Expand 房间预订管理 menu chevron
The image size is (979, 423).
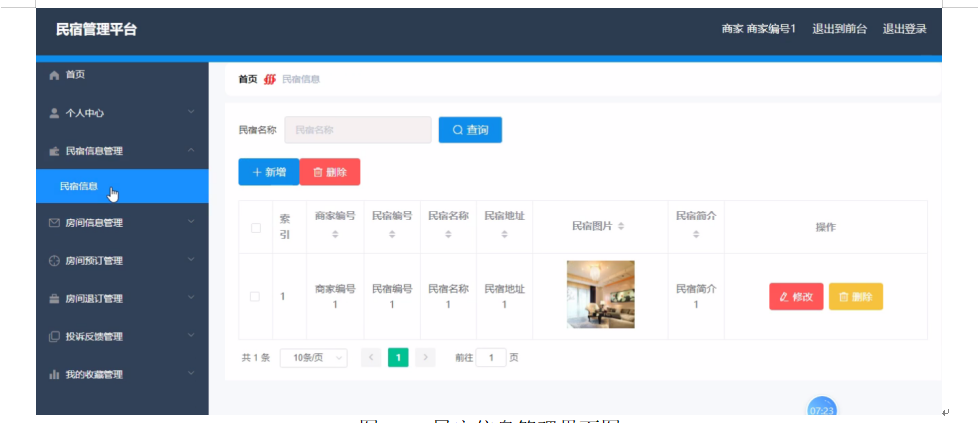tap(191, 259)
